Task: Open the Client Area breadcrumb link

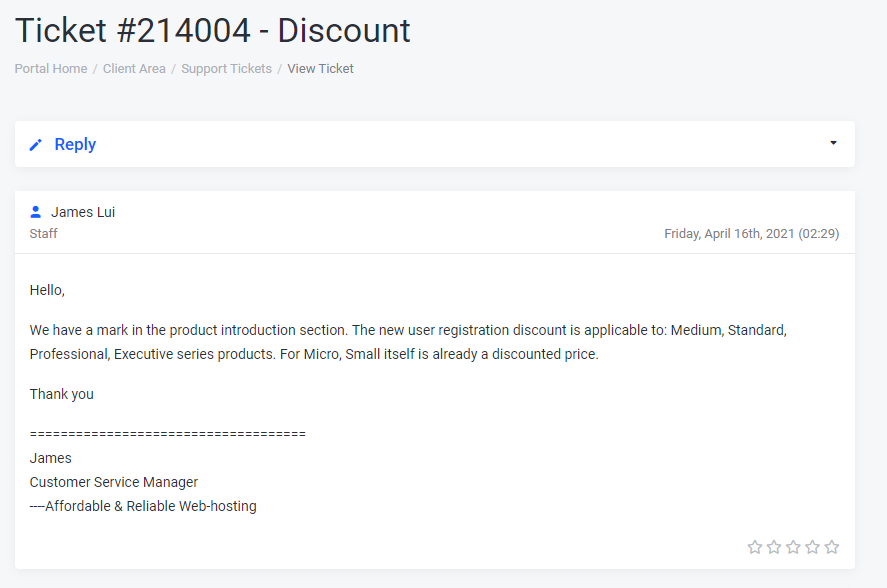Action: pos(134,69)
